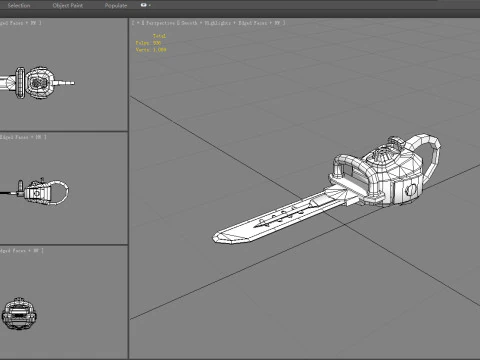
Task: Open the Perspective viewport label menu
Action: 160,23
